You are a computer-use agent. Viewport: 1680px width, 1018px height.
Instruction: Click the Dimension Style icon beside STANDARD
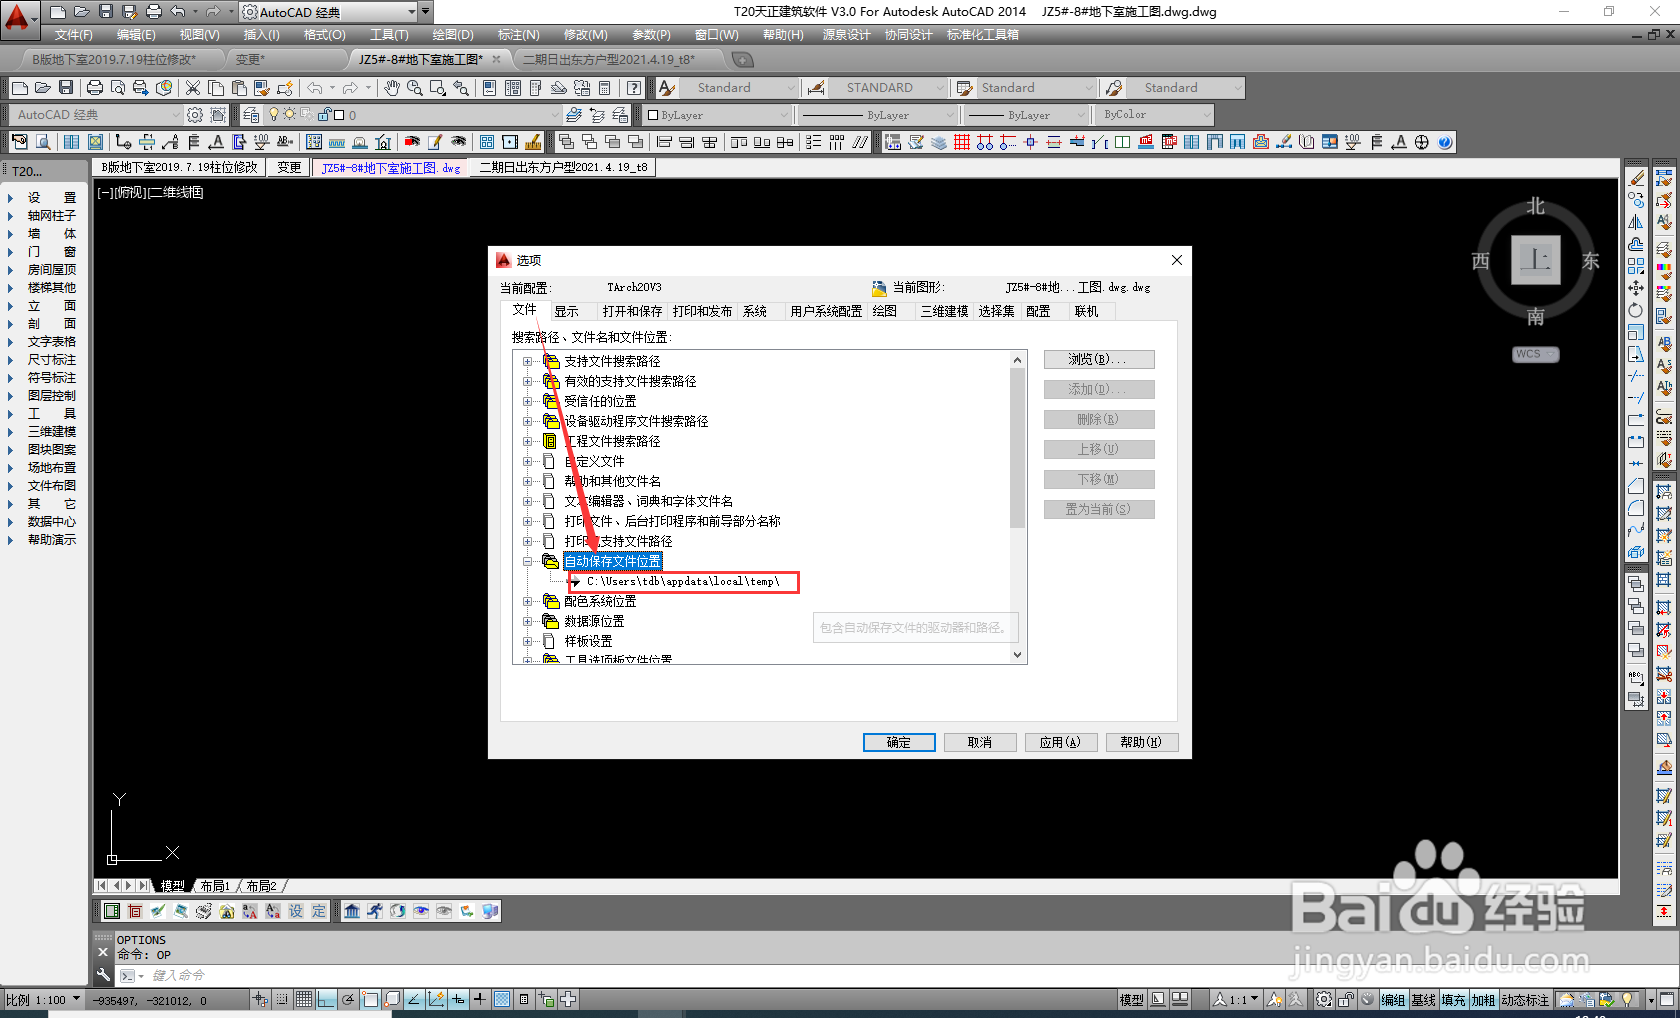816,88
